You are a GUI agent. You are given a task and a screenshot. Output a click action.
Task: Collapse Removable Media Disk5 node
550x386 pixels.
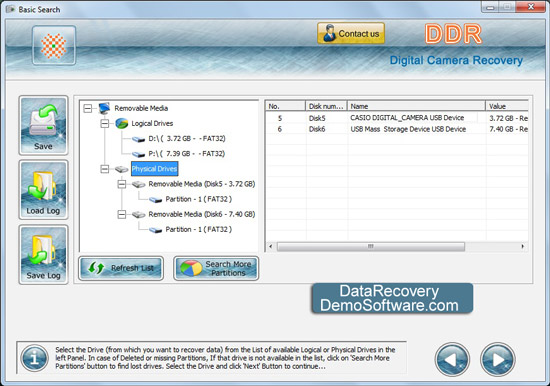click(x=122, y=184)
